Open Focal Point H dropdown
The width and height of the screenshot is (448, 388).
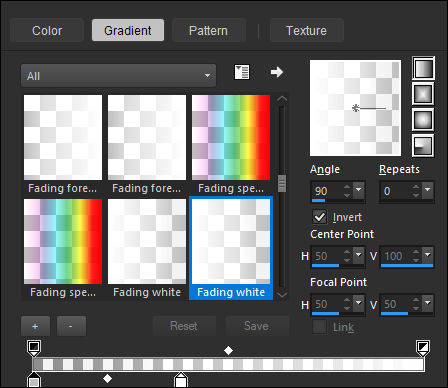tap(359, 303)
